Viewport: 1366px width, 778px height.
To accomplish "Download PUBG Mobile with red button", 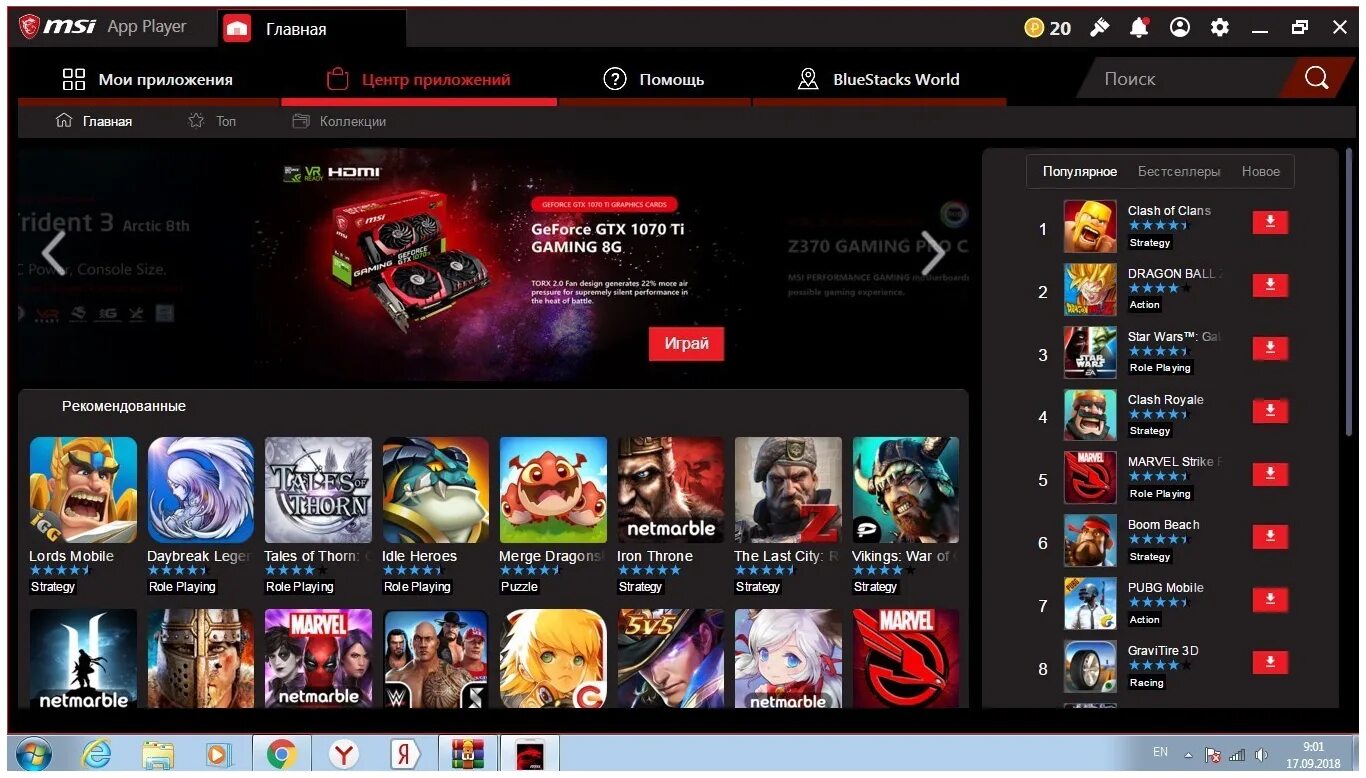I will [x=1270, y=600].
